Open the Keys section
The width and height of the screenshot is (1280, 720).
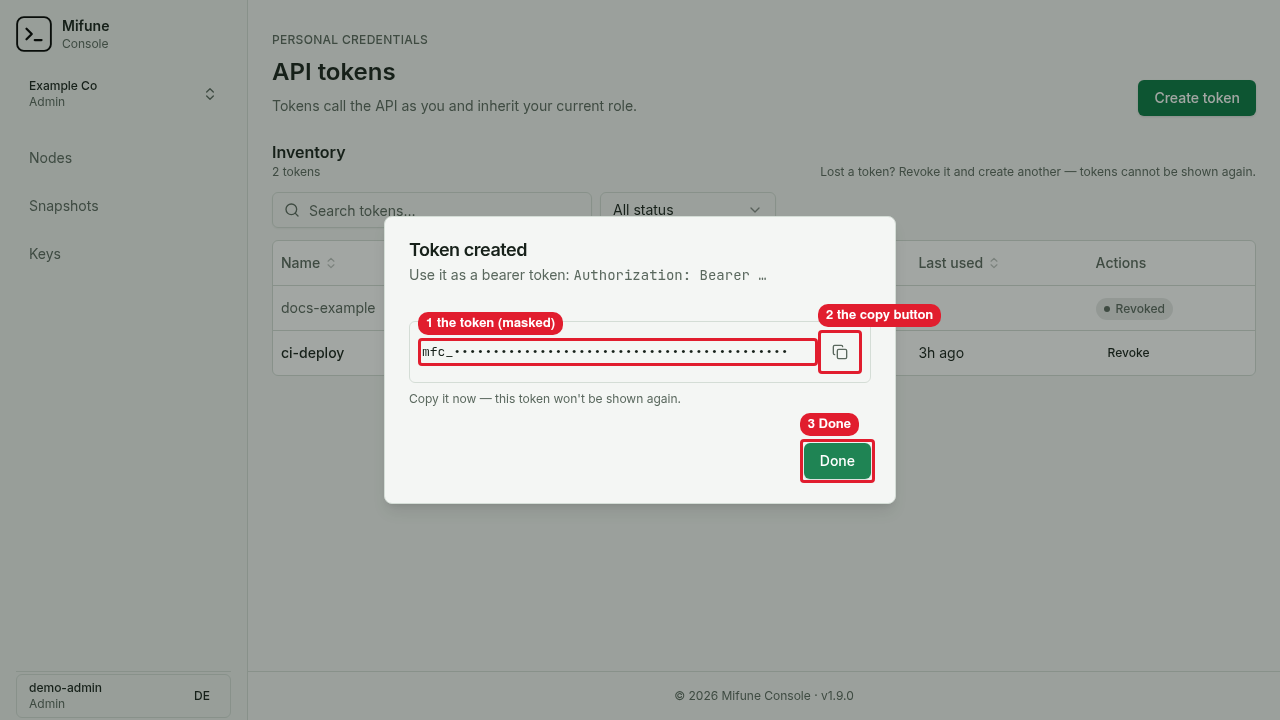[x=45, y=254]
